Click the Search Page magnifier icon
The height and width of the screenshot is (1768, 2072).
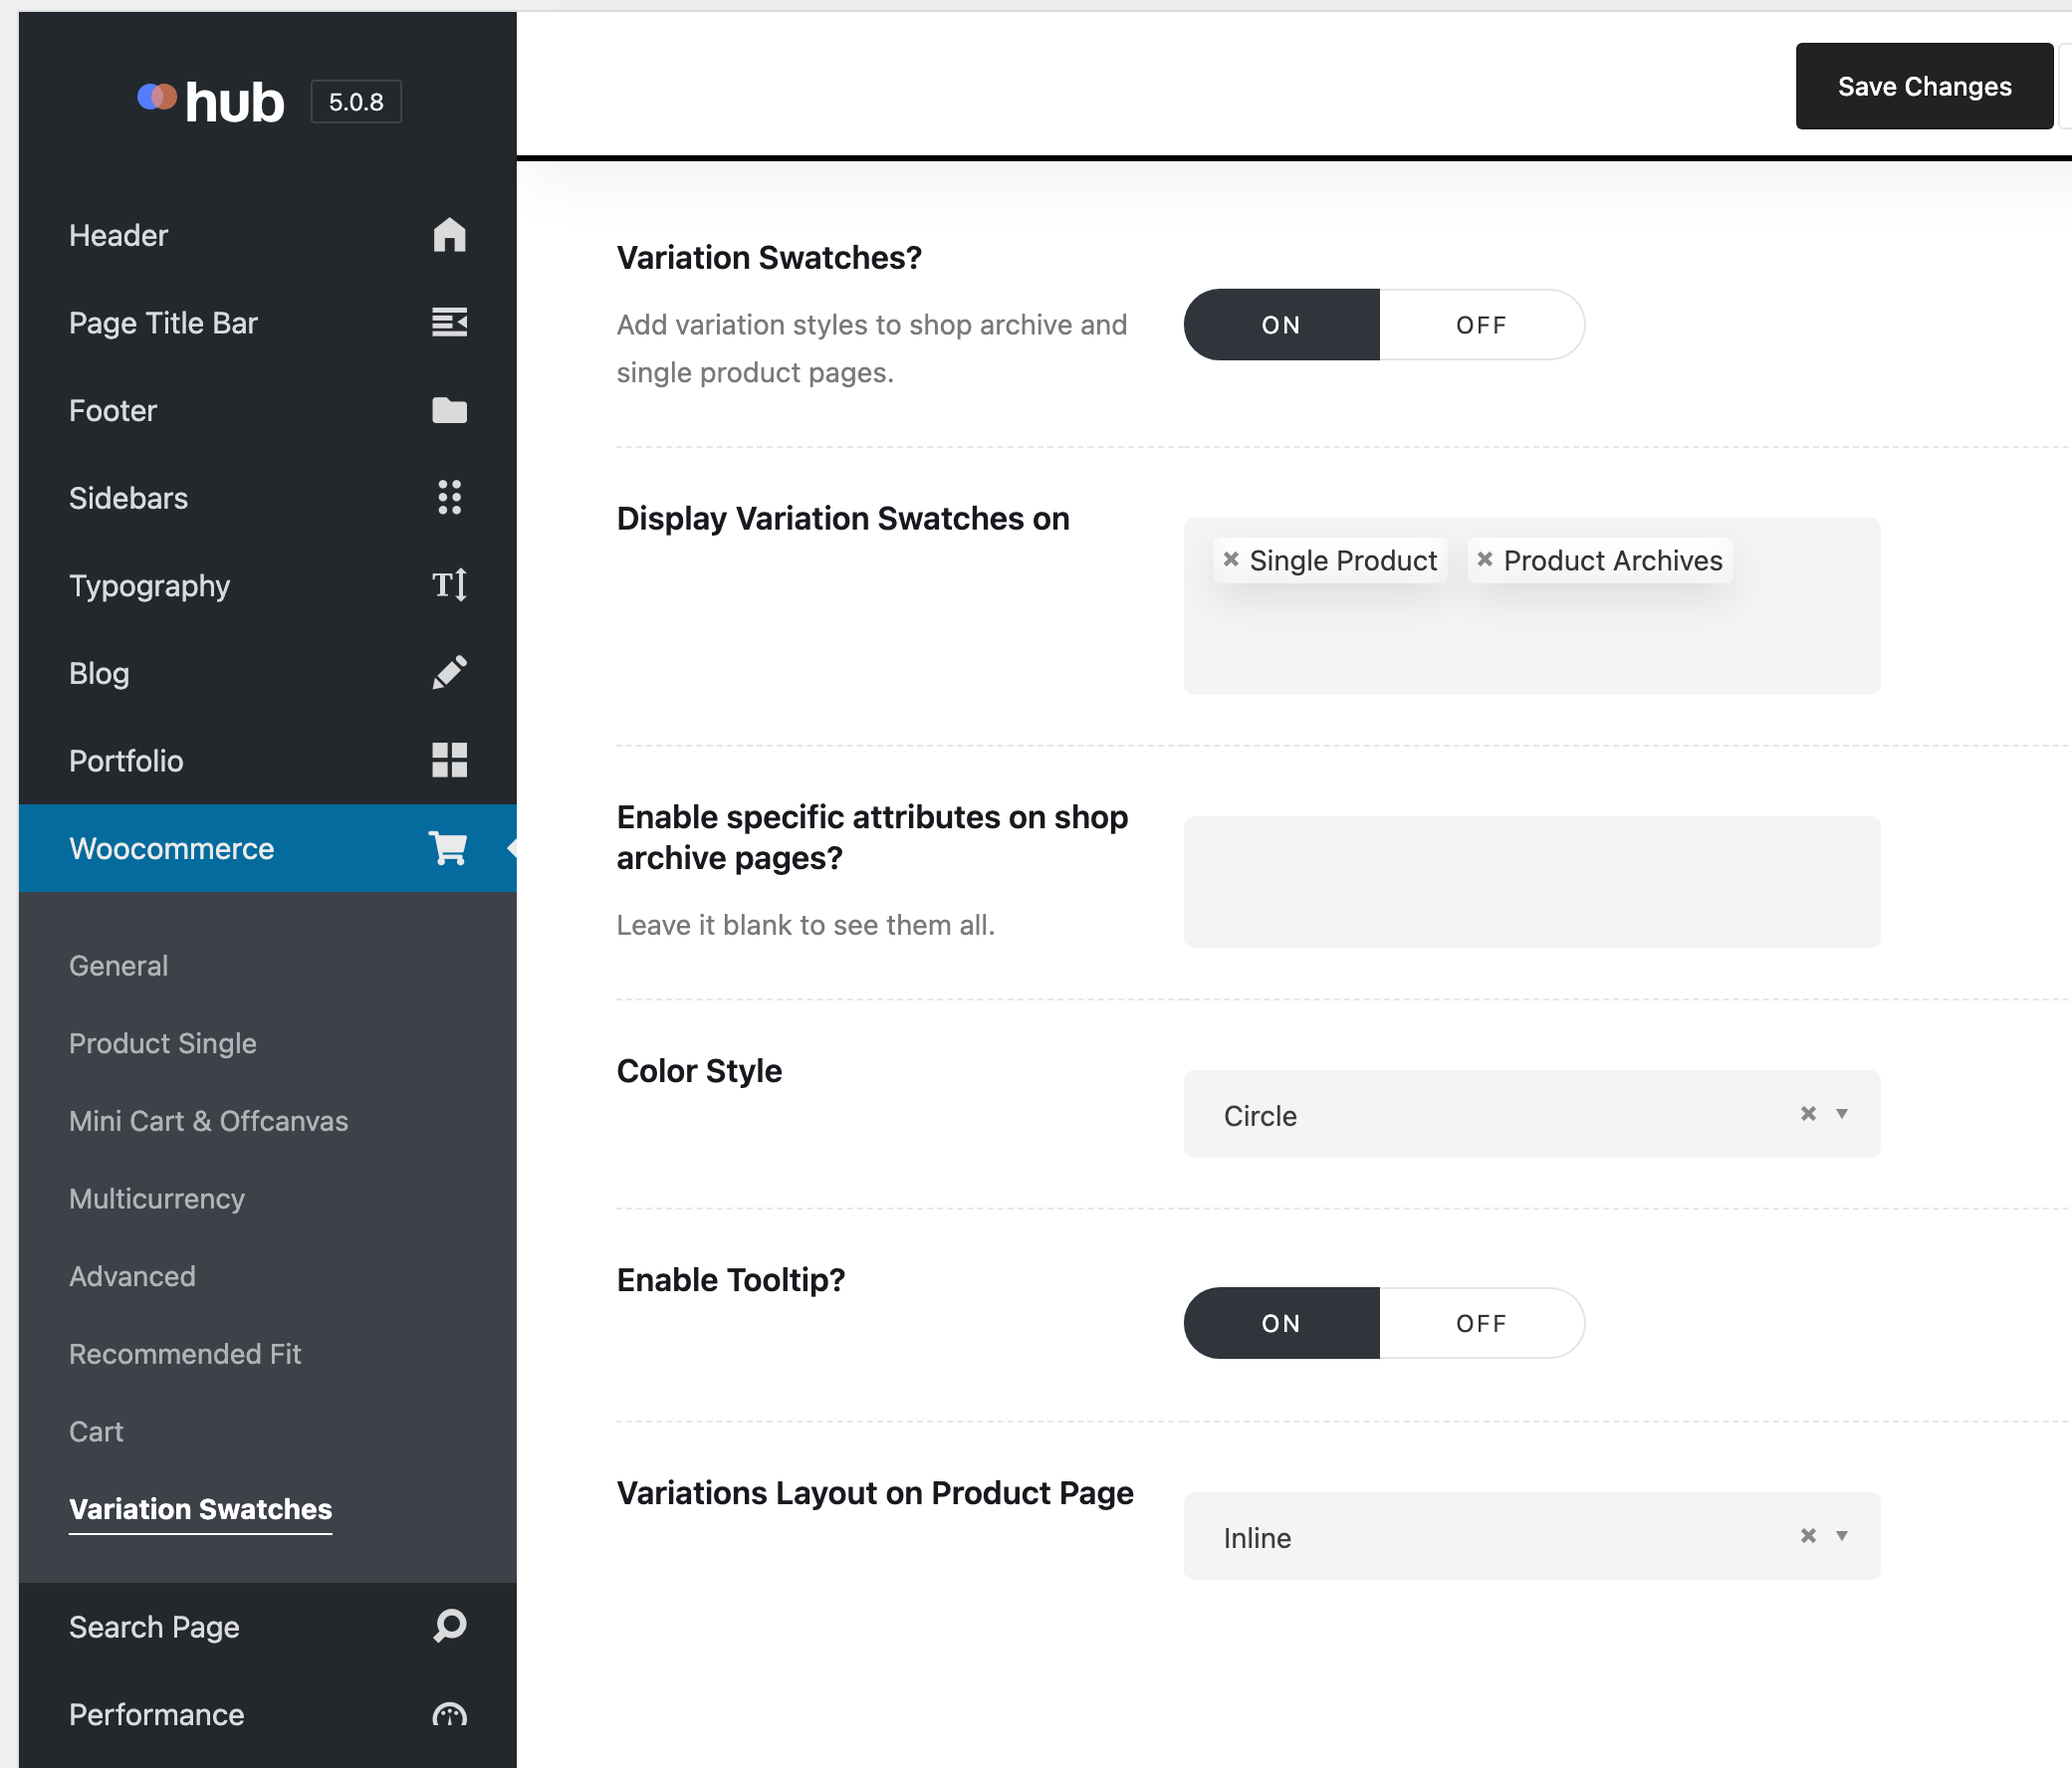pyautogui.click(x=449, y=1626)
